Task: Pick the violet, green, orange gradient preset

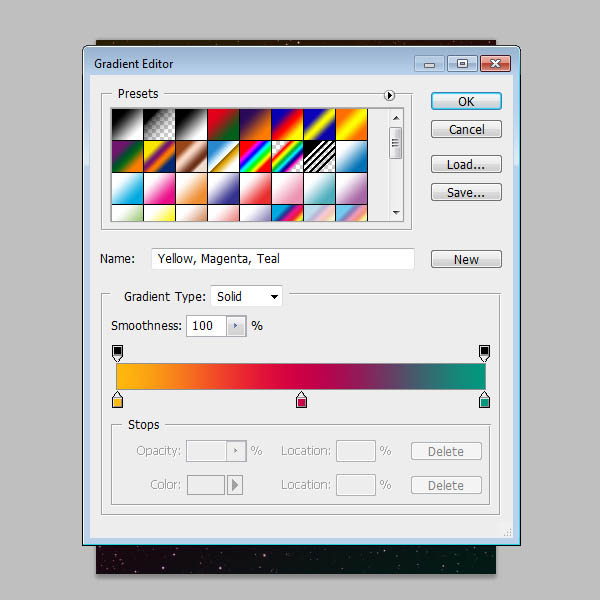Action: click(127, 157)
